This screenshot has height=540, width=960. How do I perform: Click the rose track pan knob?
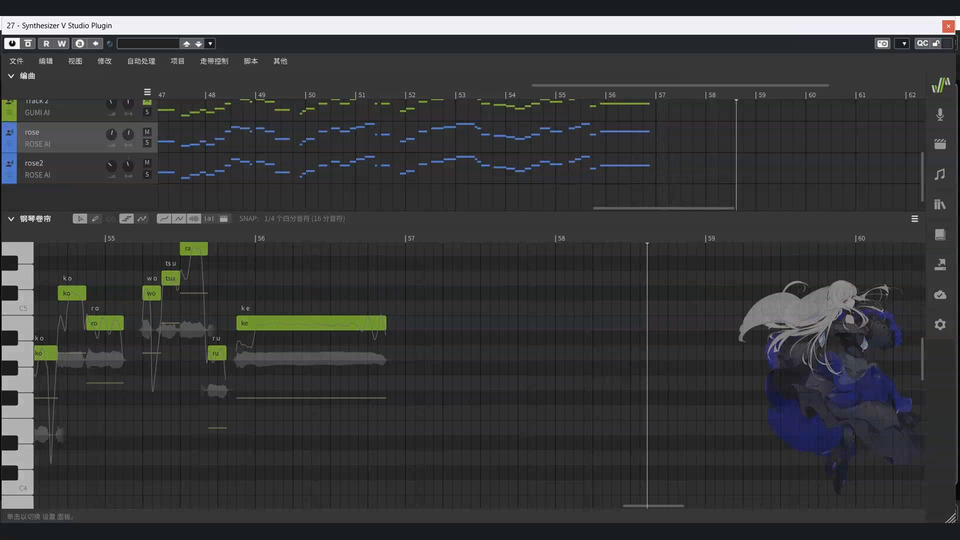pyautogui.click(x=128, y=134)
